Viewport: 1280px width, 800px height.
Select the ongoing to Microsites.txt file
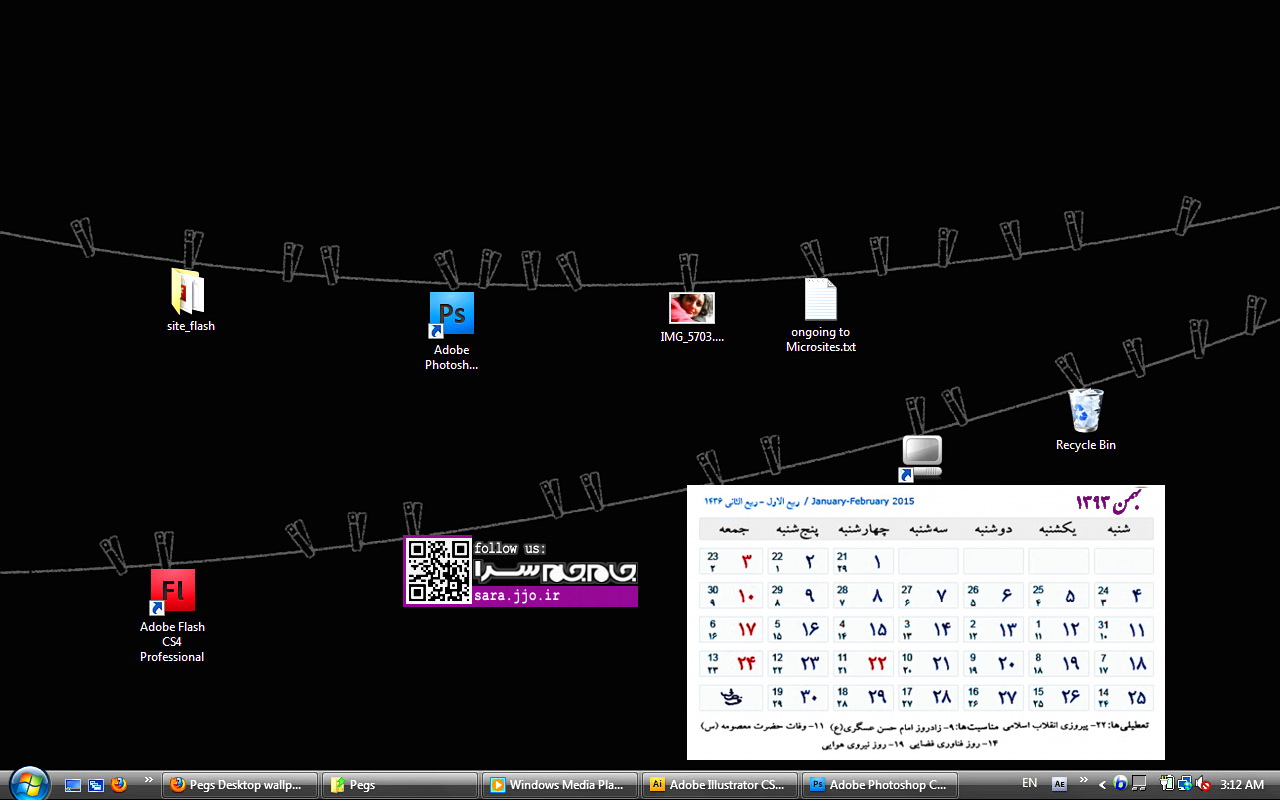coord(820,300)
